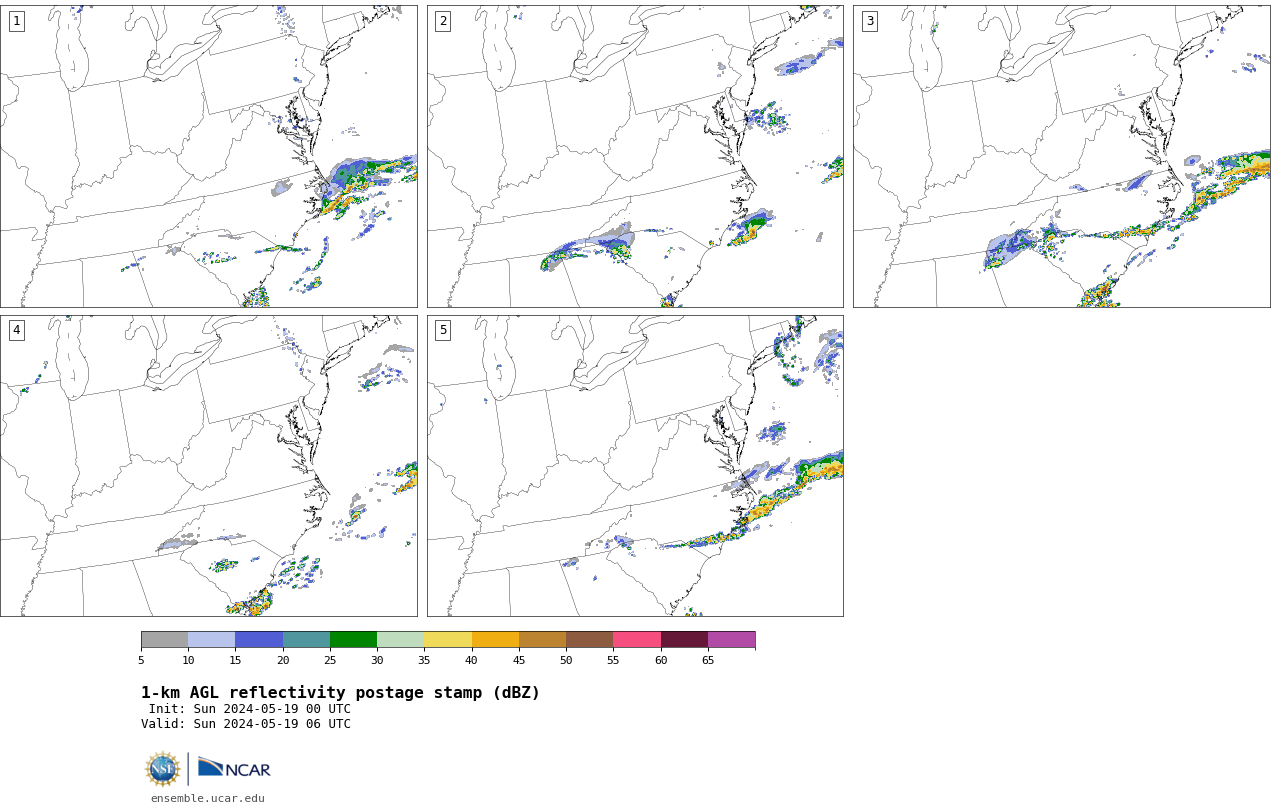The image size is (1280, 809).
Task: Click colorbar tick label 5
Action: (x=141, y=660)
